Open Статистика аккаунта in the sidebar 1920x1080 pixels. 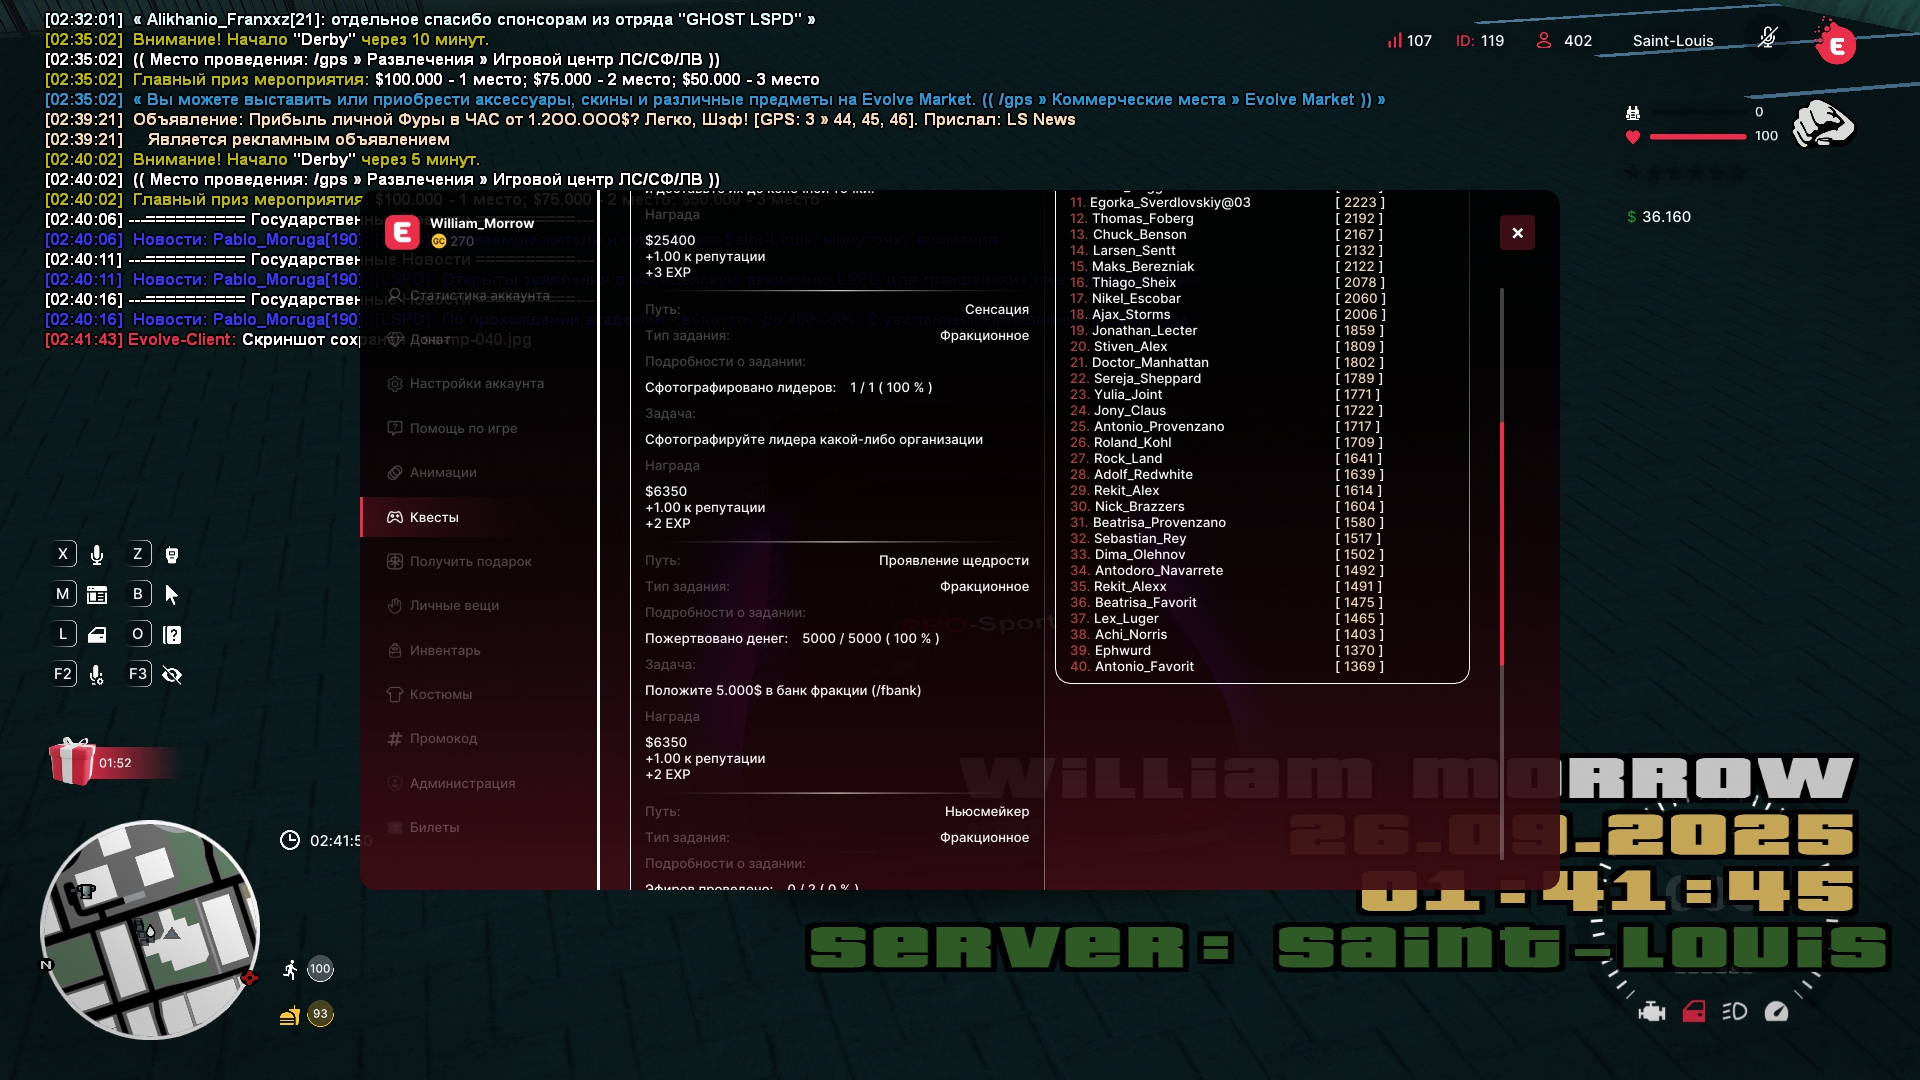pyautogui.click(x=478, y=296)
